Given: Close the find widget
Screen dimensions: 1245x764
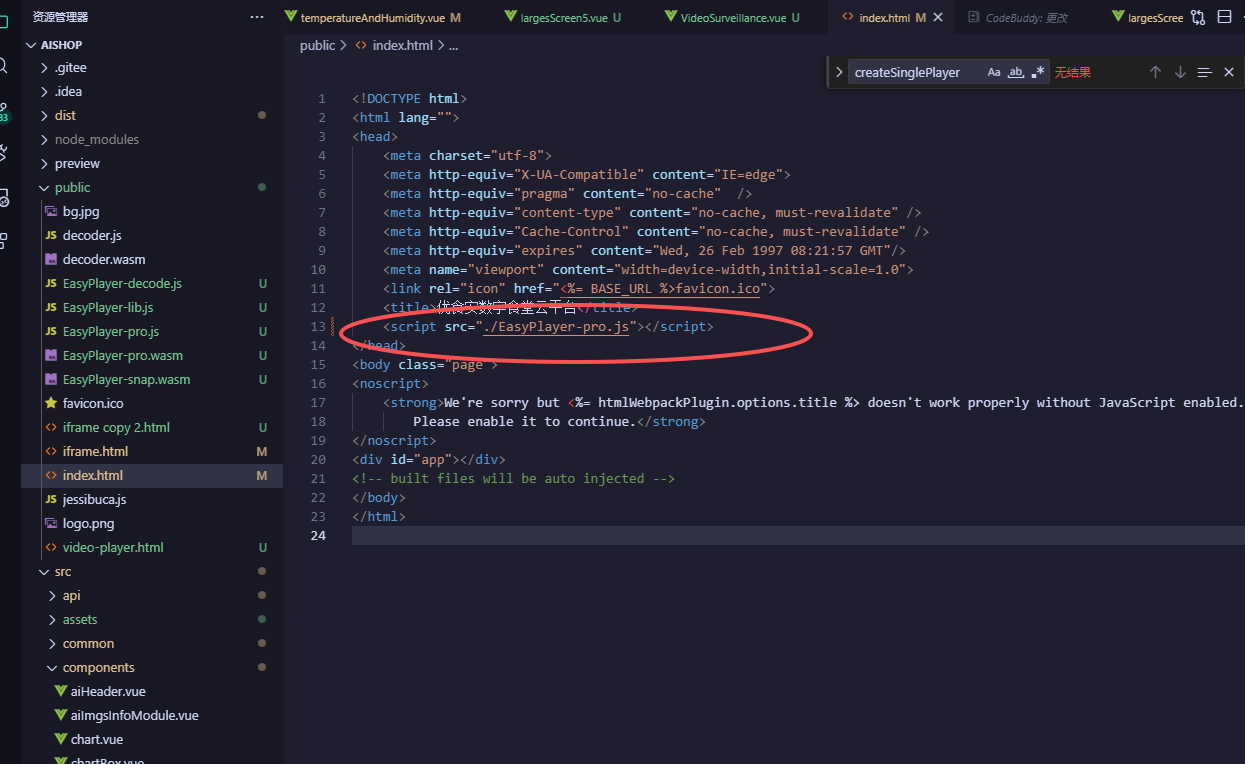Looking at the screenshot, I should (1229, 72).
